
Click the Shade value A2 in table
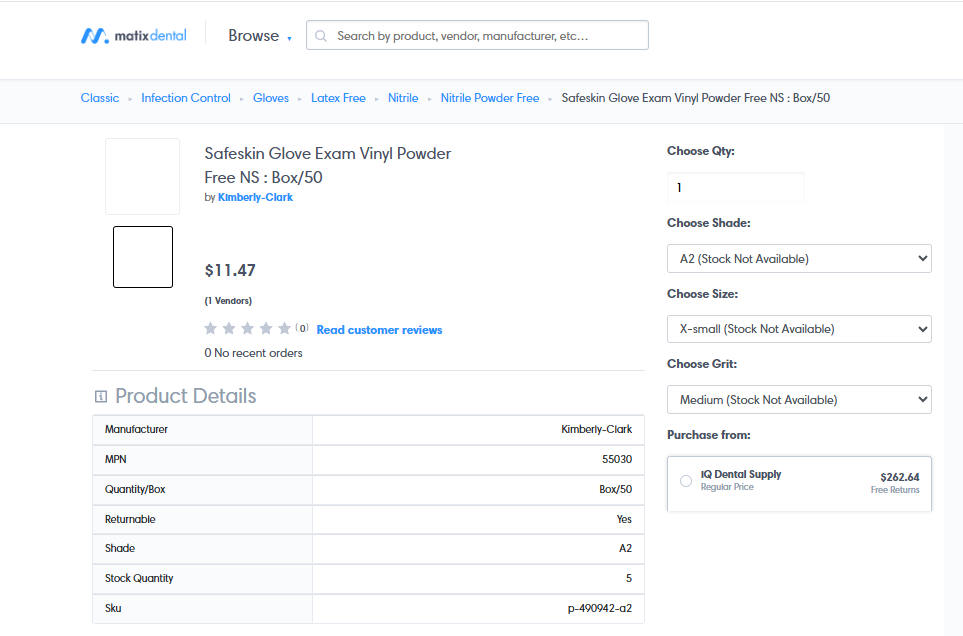tap(625, 548)
